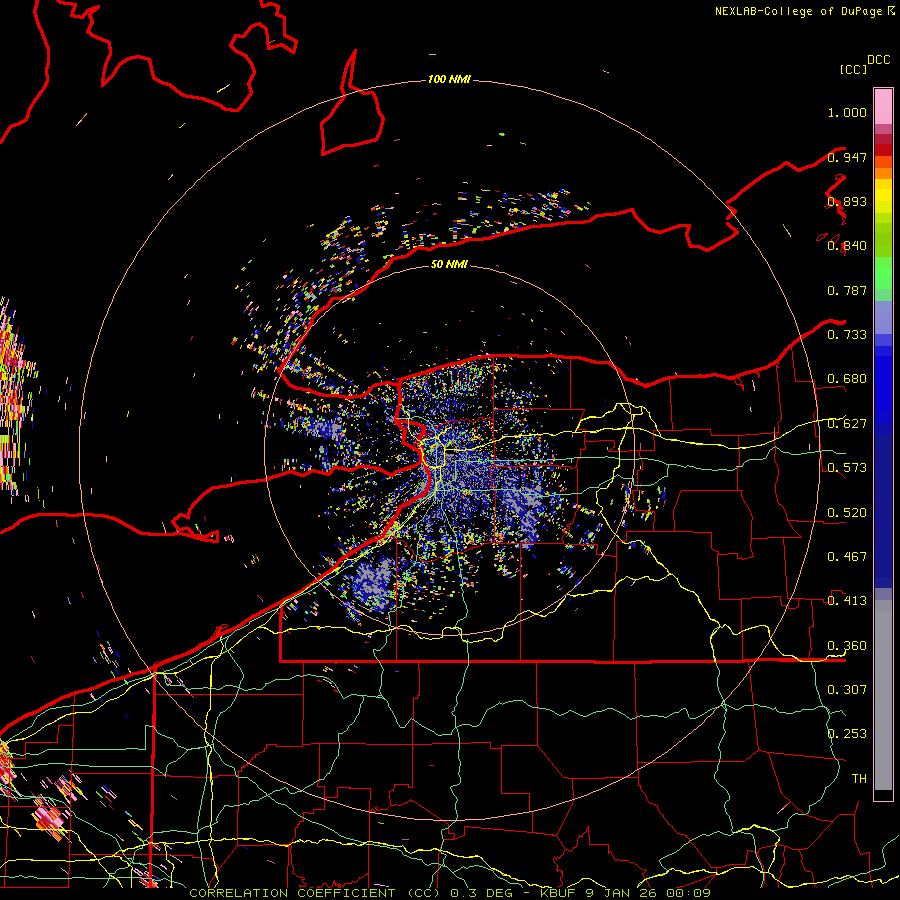Pick the pink swatch at the color bar top

click(x=883, y=106)
